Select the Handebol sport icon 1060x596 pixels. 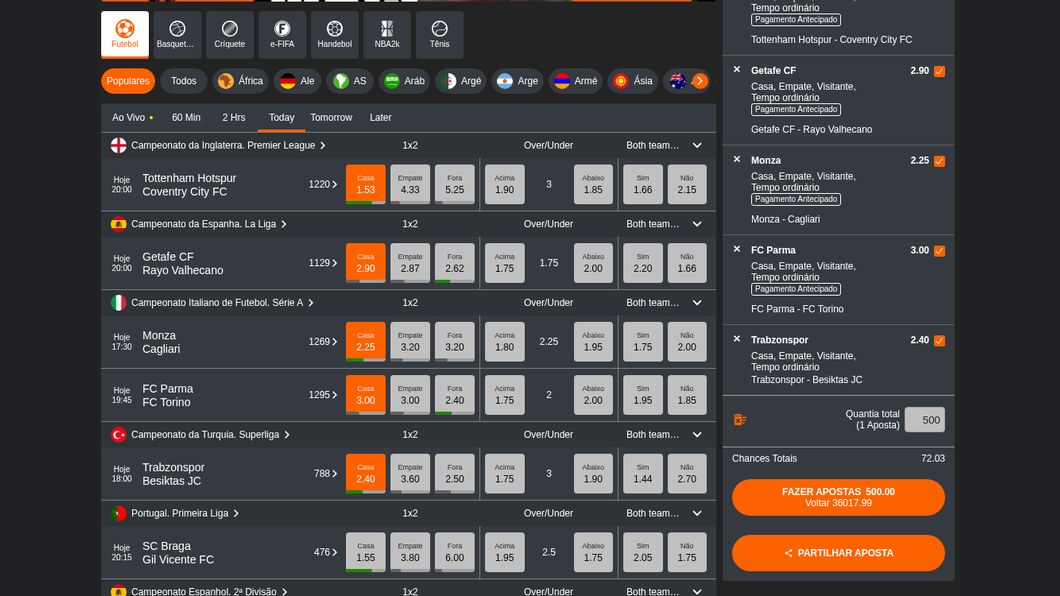coord(335,34)
